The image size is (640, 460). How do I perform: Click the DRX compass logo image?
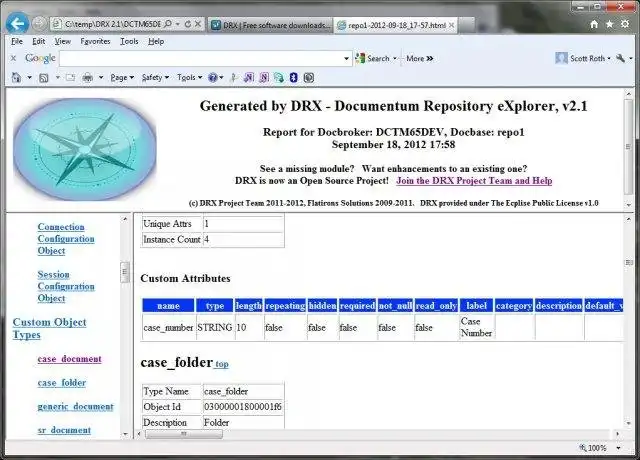coord(84,149)
